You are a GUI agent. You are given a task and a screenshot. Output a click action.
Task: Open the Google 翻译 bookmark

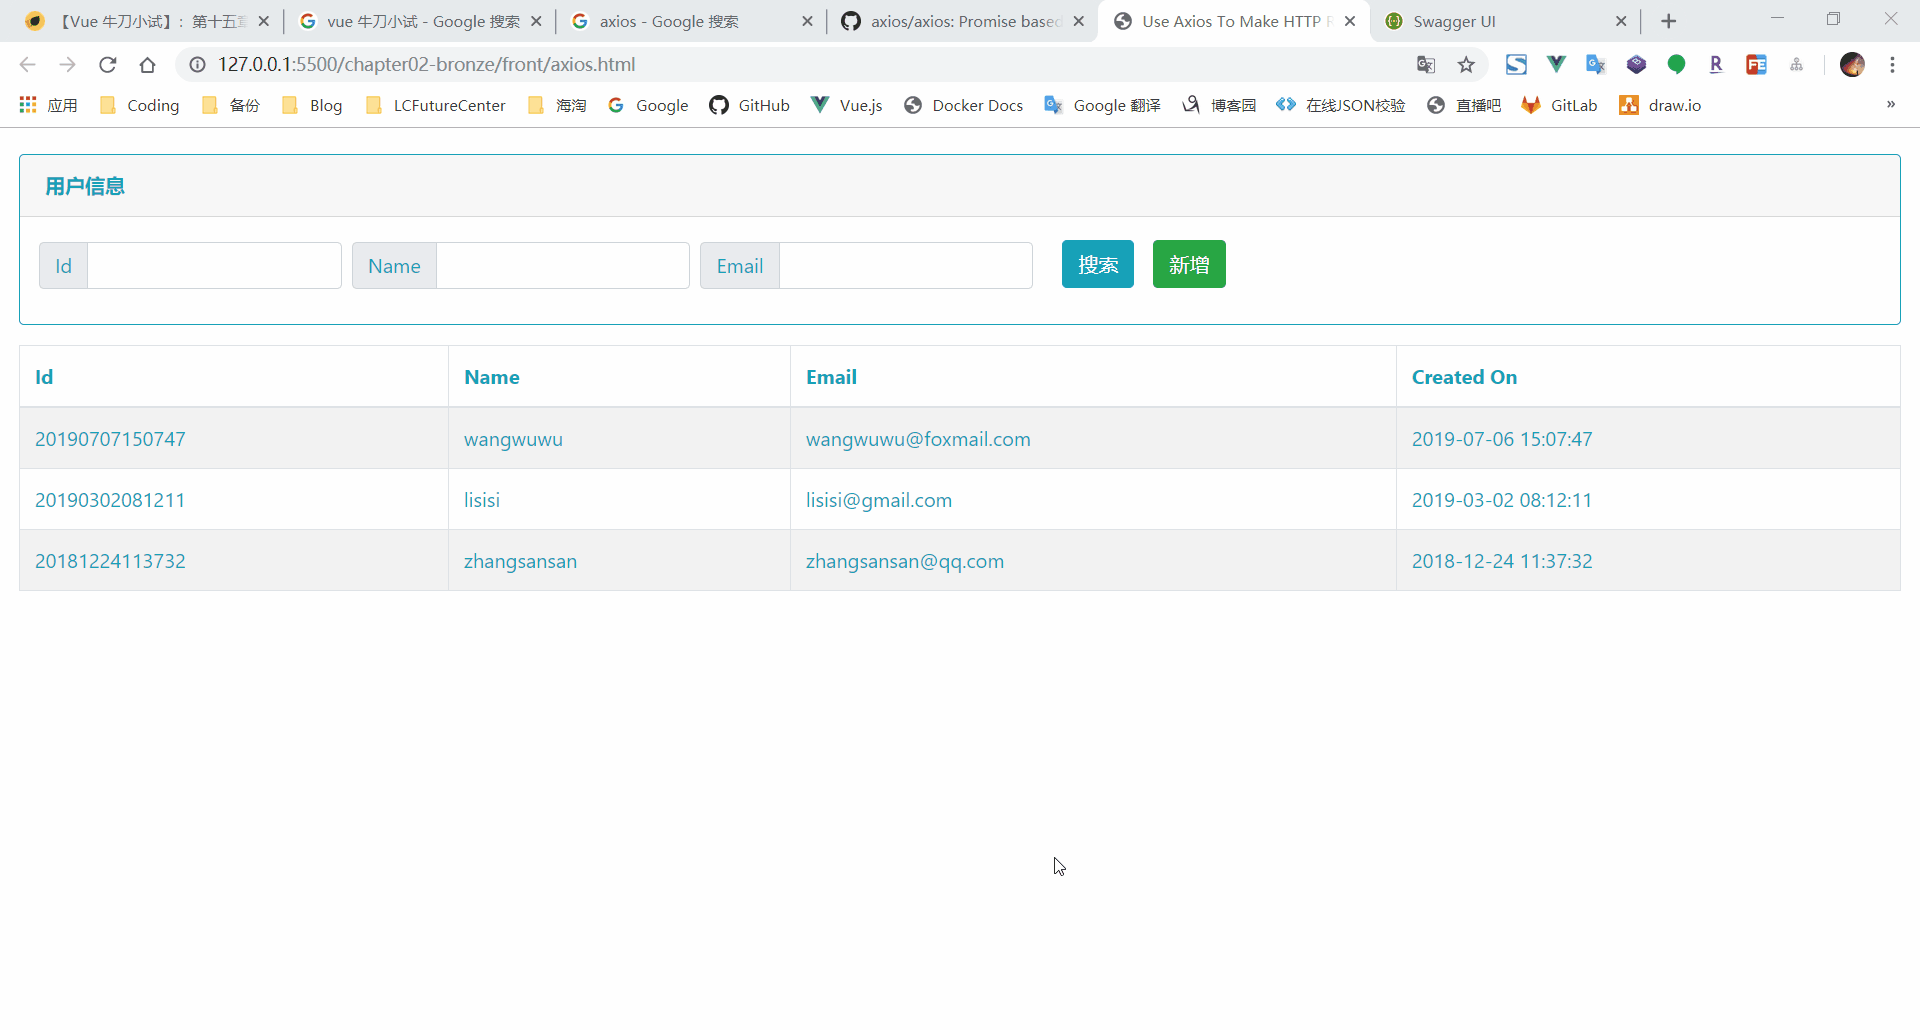click(x=1102, y=105)
